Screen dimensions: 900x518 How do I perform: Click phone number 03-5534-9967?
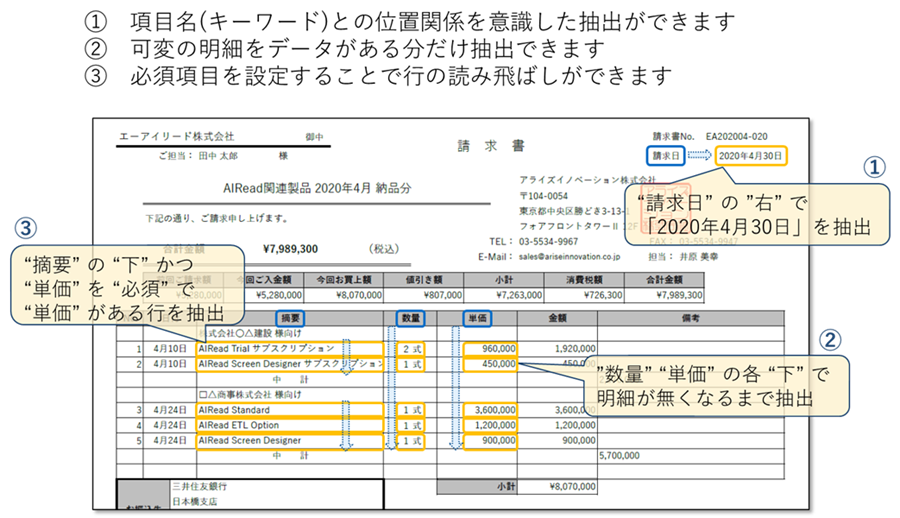(548, 242)
